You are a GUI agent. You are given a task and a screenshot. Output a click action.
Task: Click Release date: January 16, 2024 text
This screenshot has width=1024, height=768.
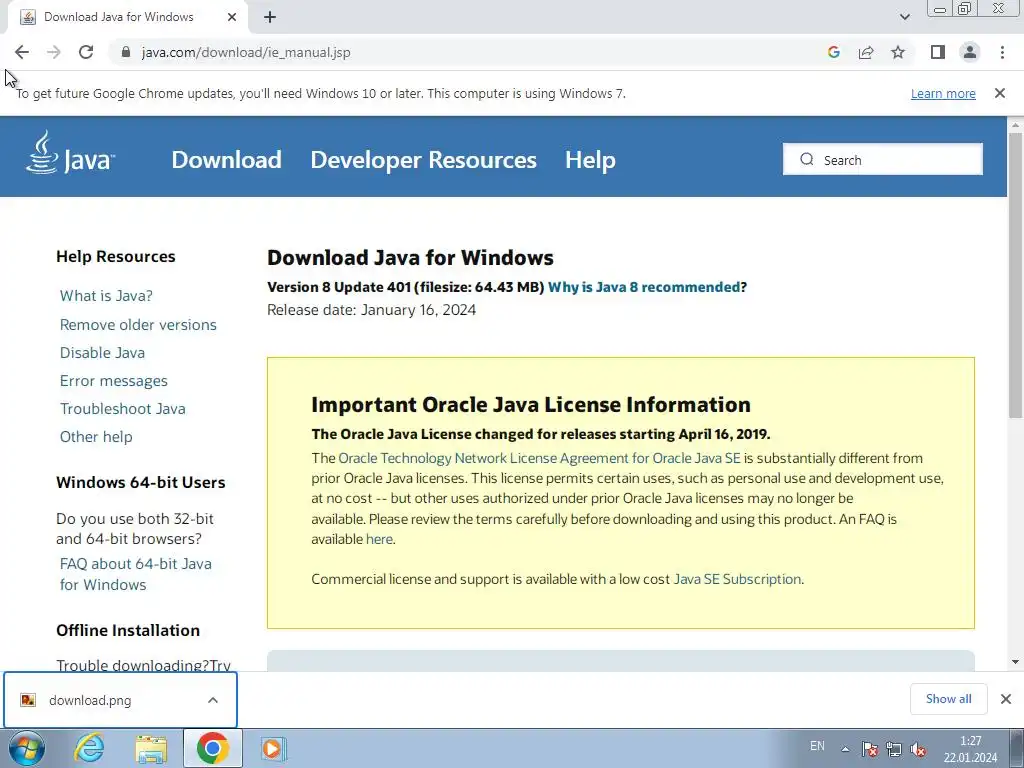372,310
